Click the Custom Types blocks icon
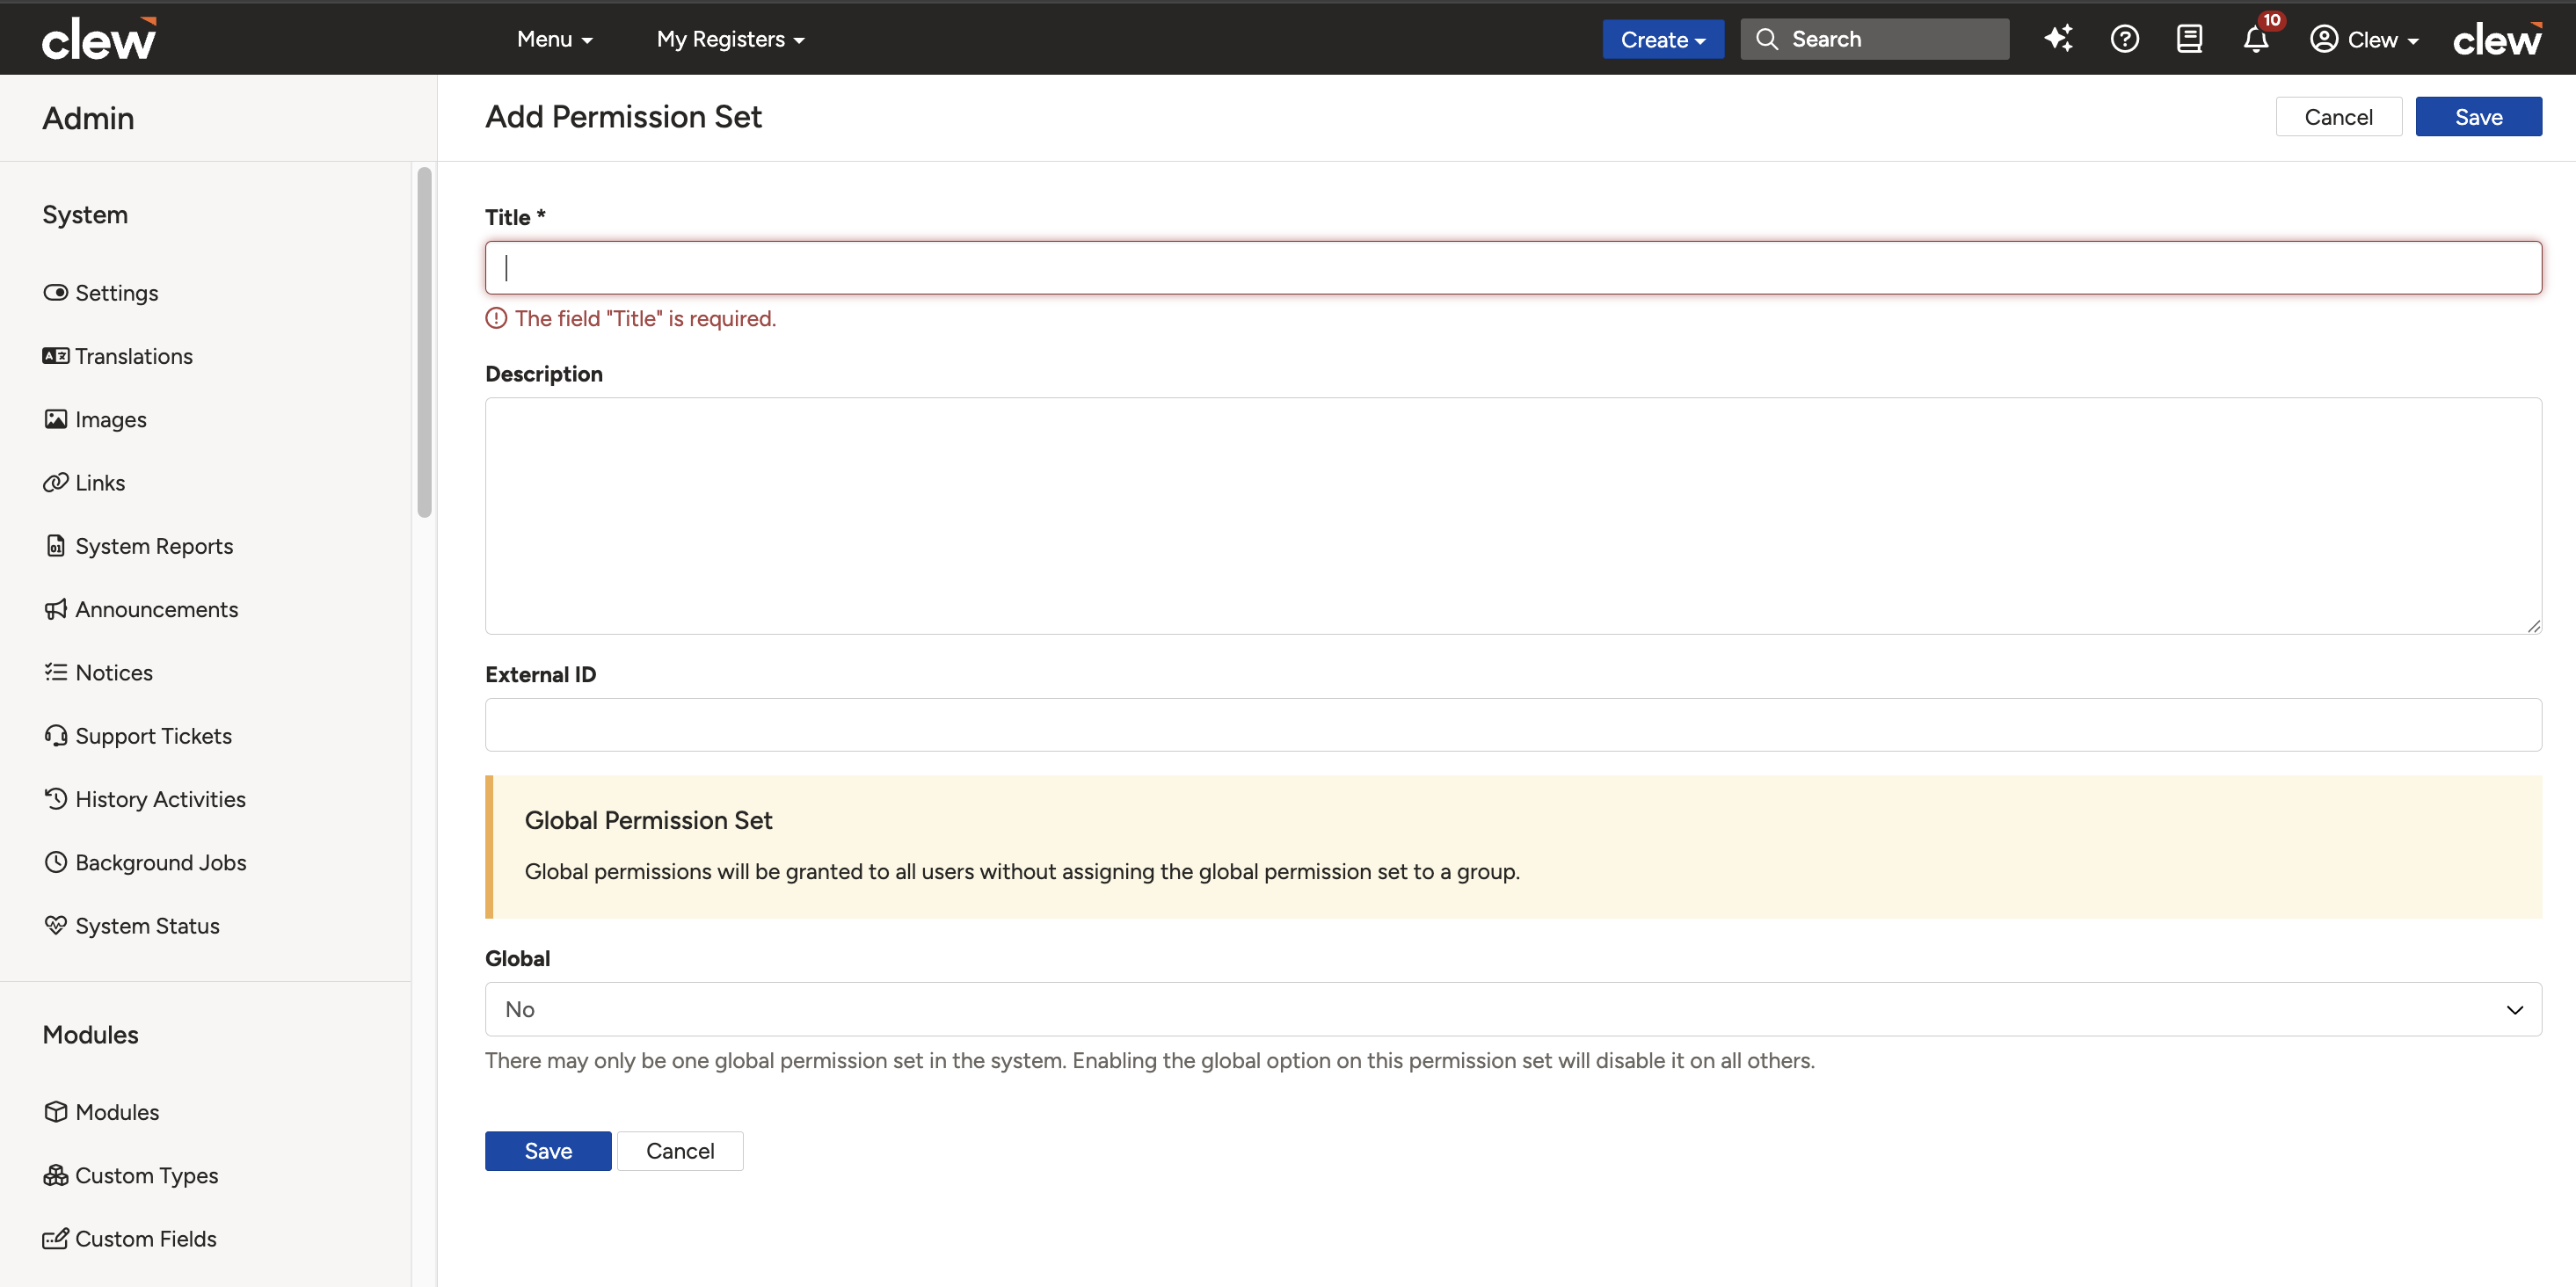 55,1175
